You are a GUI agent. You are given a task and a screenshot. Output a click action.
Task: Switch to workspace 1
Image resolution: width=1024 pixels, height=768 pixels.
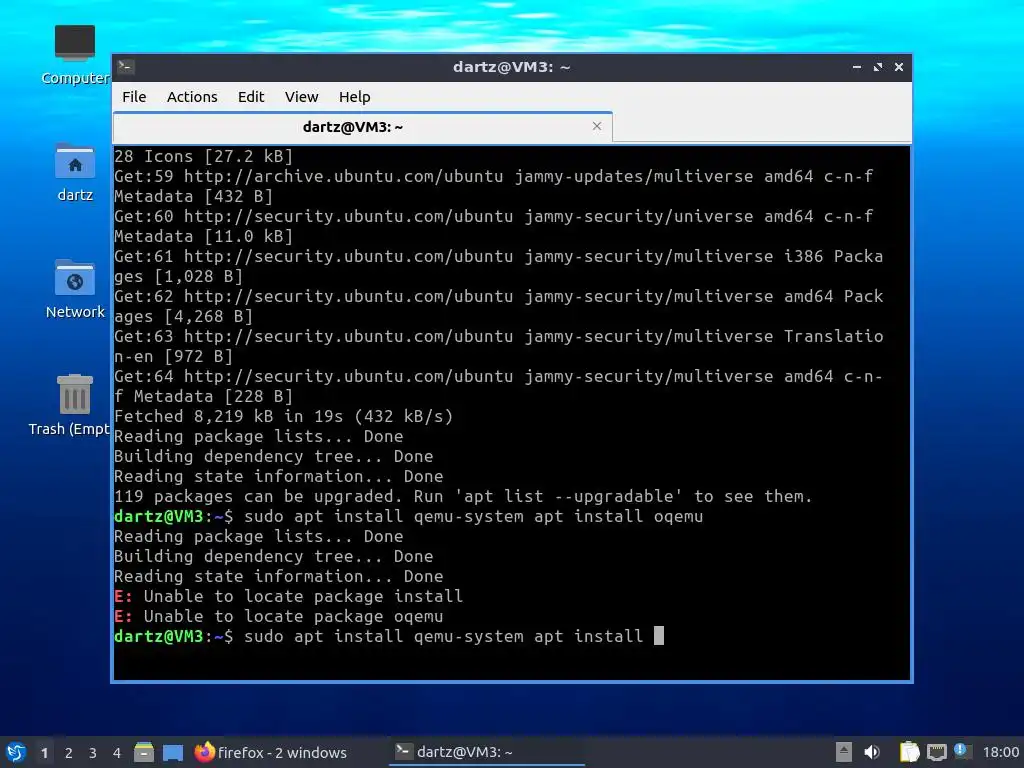pyautogui.click(x=44, y=753)
